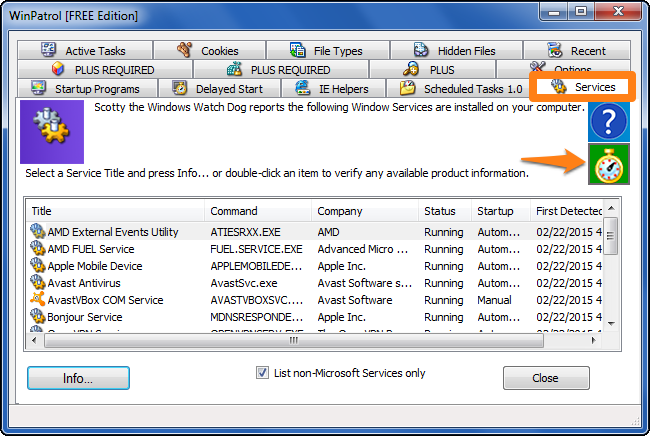Click the Manual startup cell
Screen dimensions: 650x436
pos(494,300)
